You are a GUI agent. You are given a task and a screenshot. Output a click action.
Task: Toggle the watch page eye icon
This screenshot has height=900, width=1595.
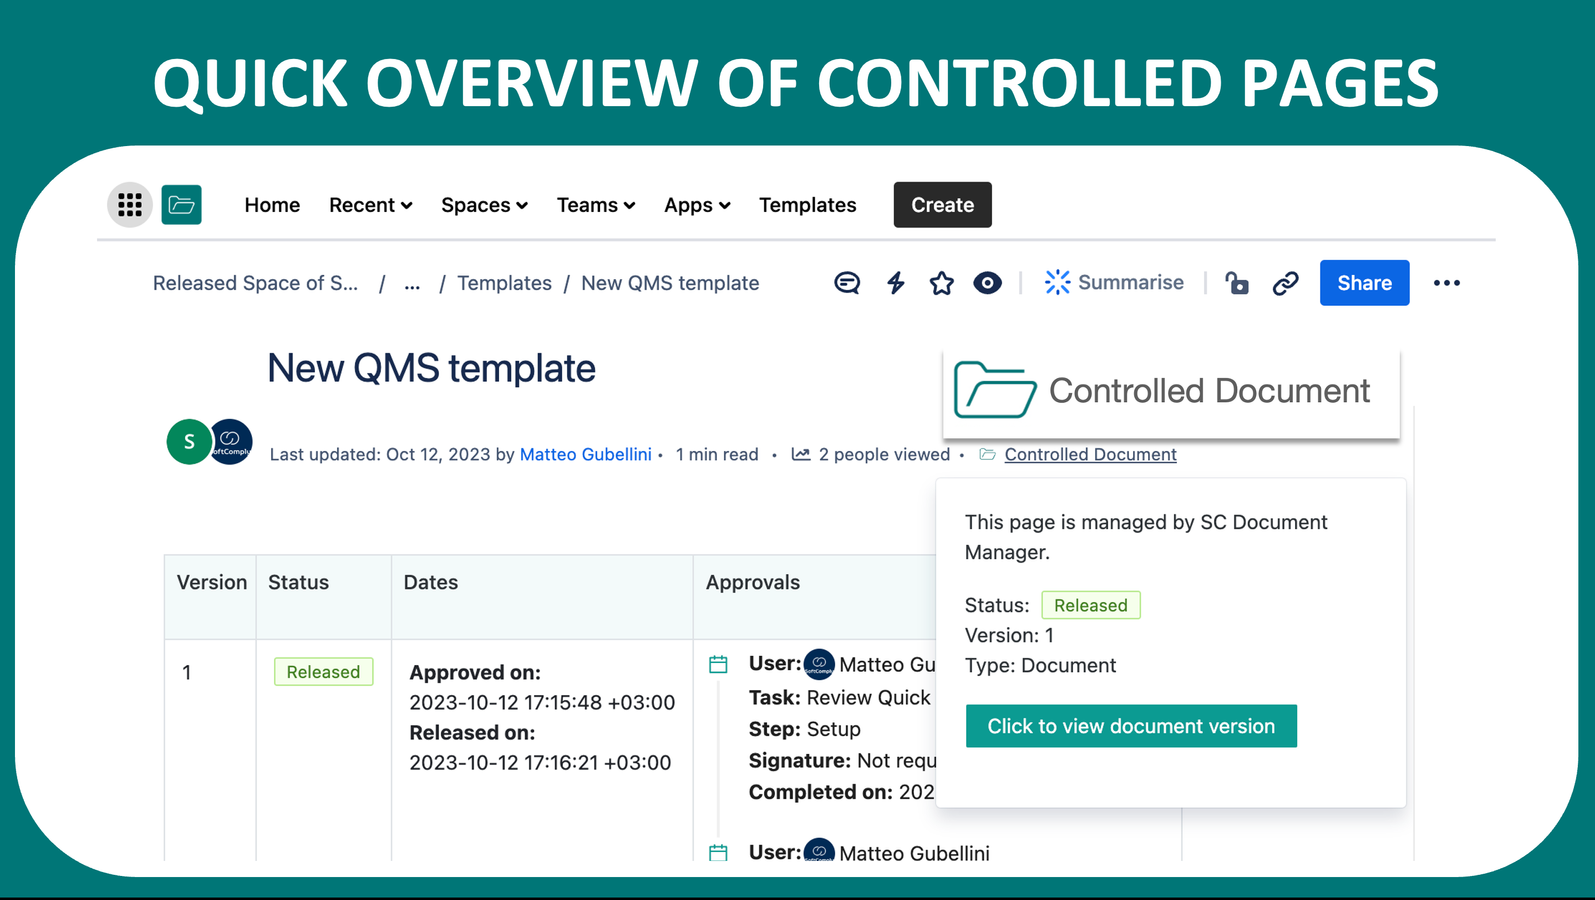click(988, 283)
